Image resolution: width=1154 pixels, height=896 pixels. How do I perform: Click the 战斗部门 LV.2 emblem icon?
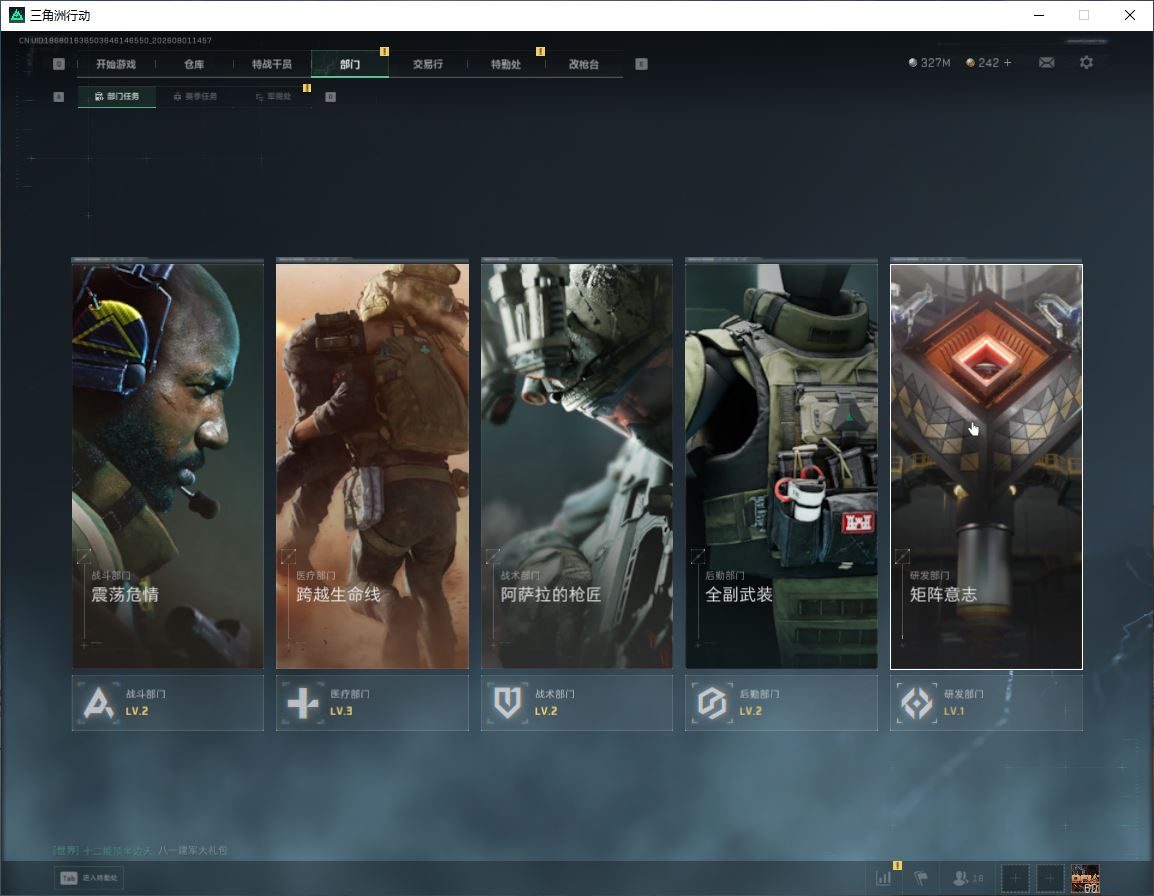click(99, 703)
